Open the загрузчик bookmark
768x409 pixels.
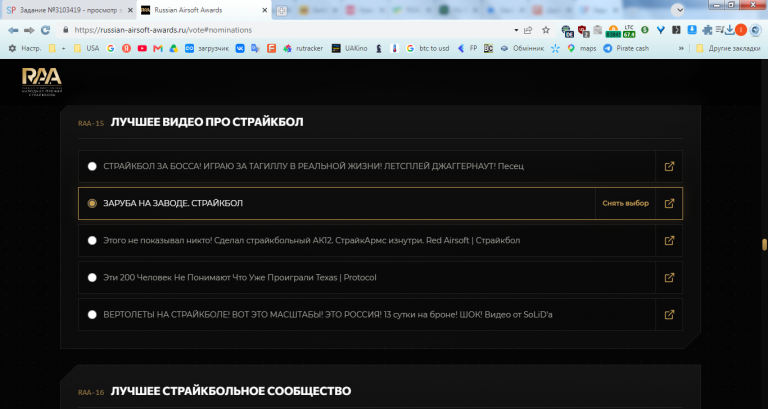pyautogui.click(x=207, y=48)
